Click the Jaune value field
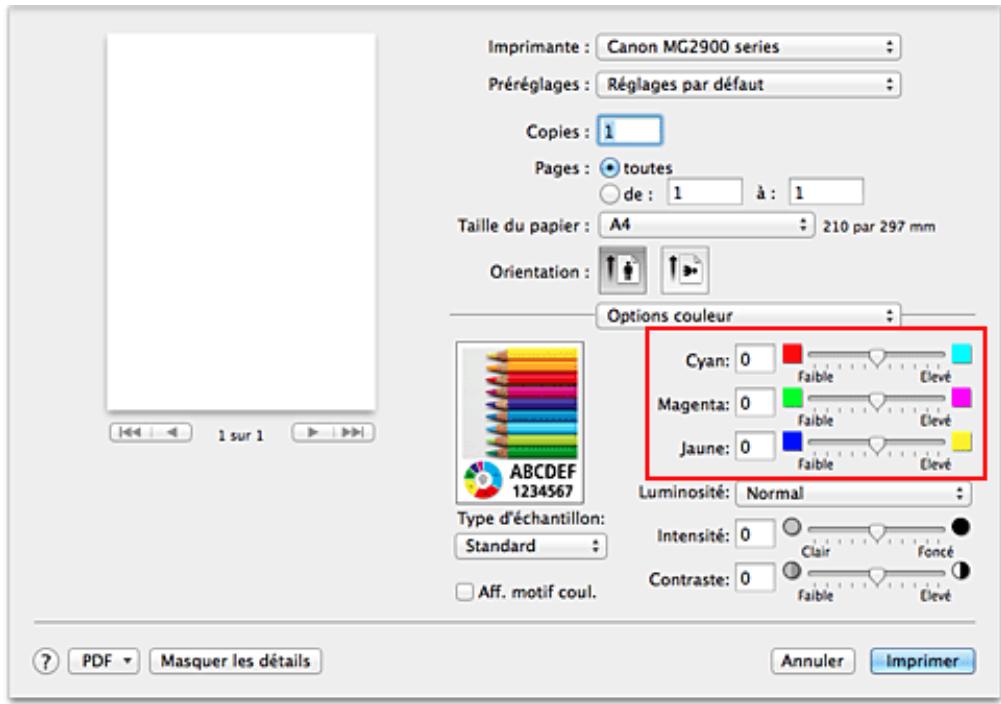Image resolution: width=1001 pixels, height=704 pixels. (x=755, y=447)
